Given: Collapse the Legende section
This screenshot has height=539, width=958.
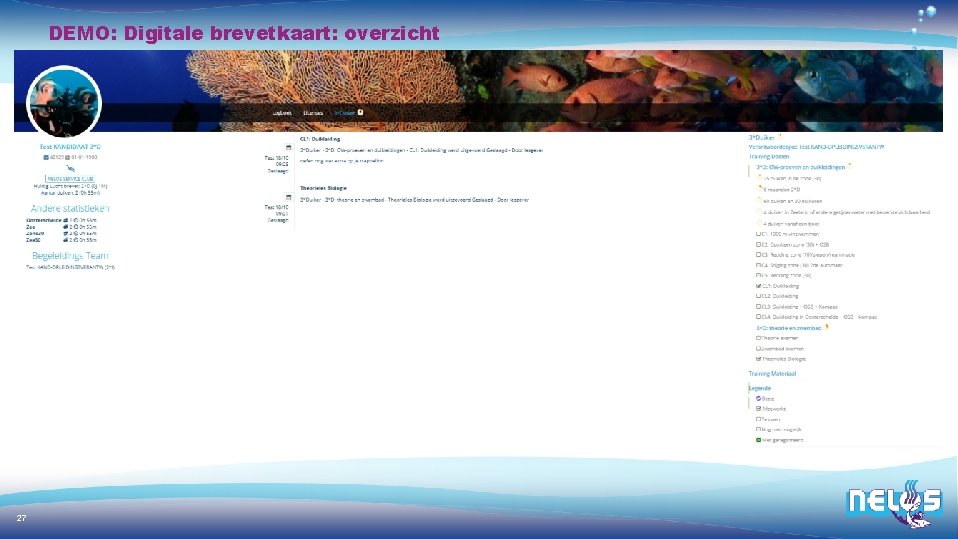Looking at the screenshot, I should coord(760,388).
